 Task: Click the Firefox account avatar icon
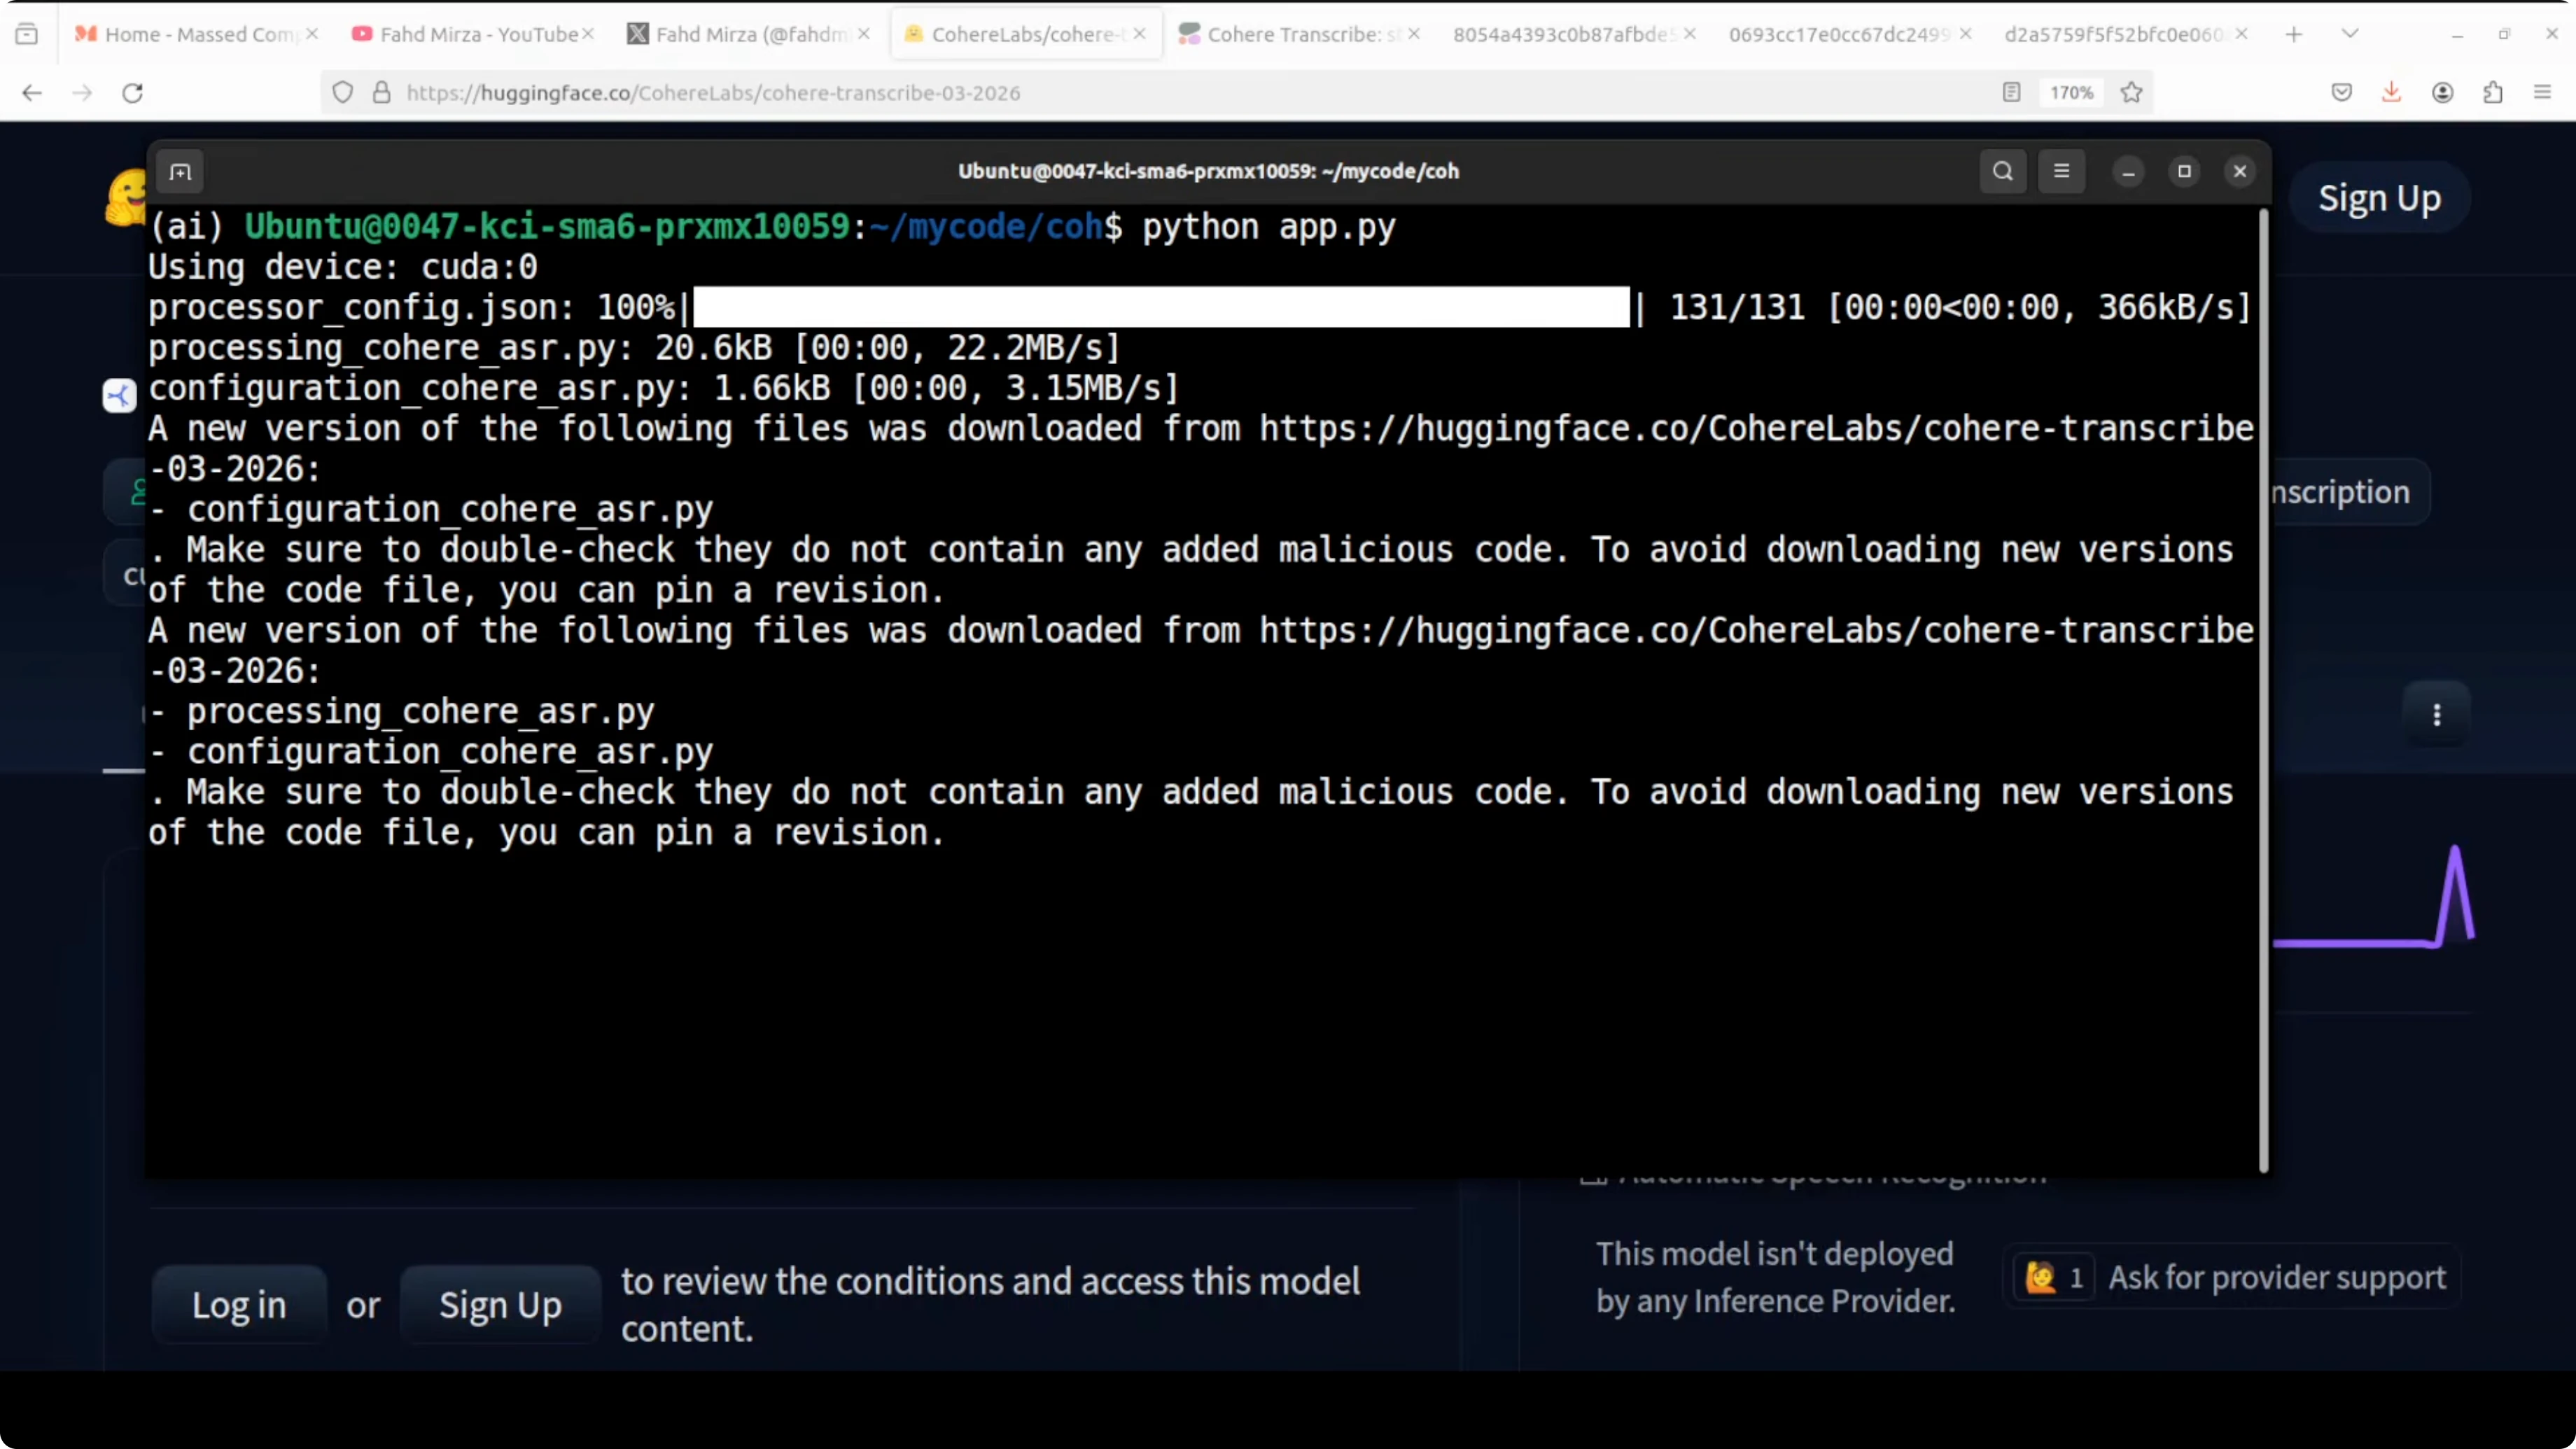tap(2442, 93)
